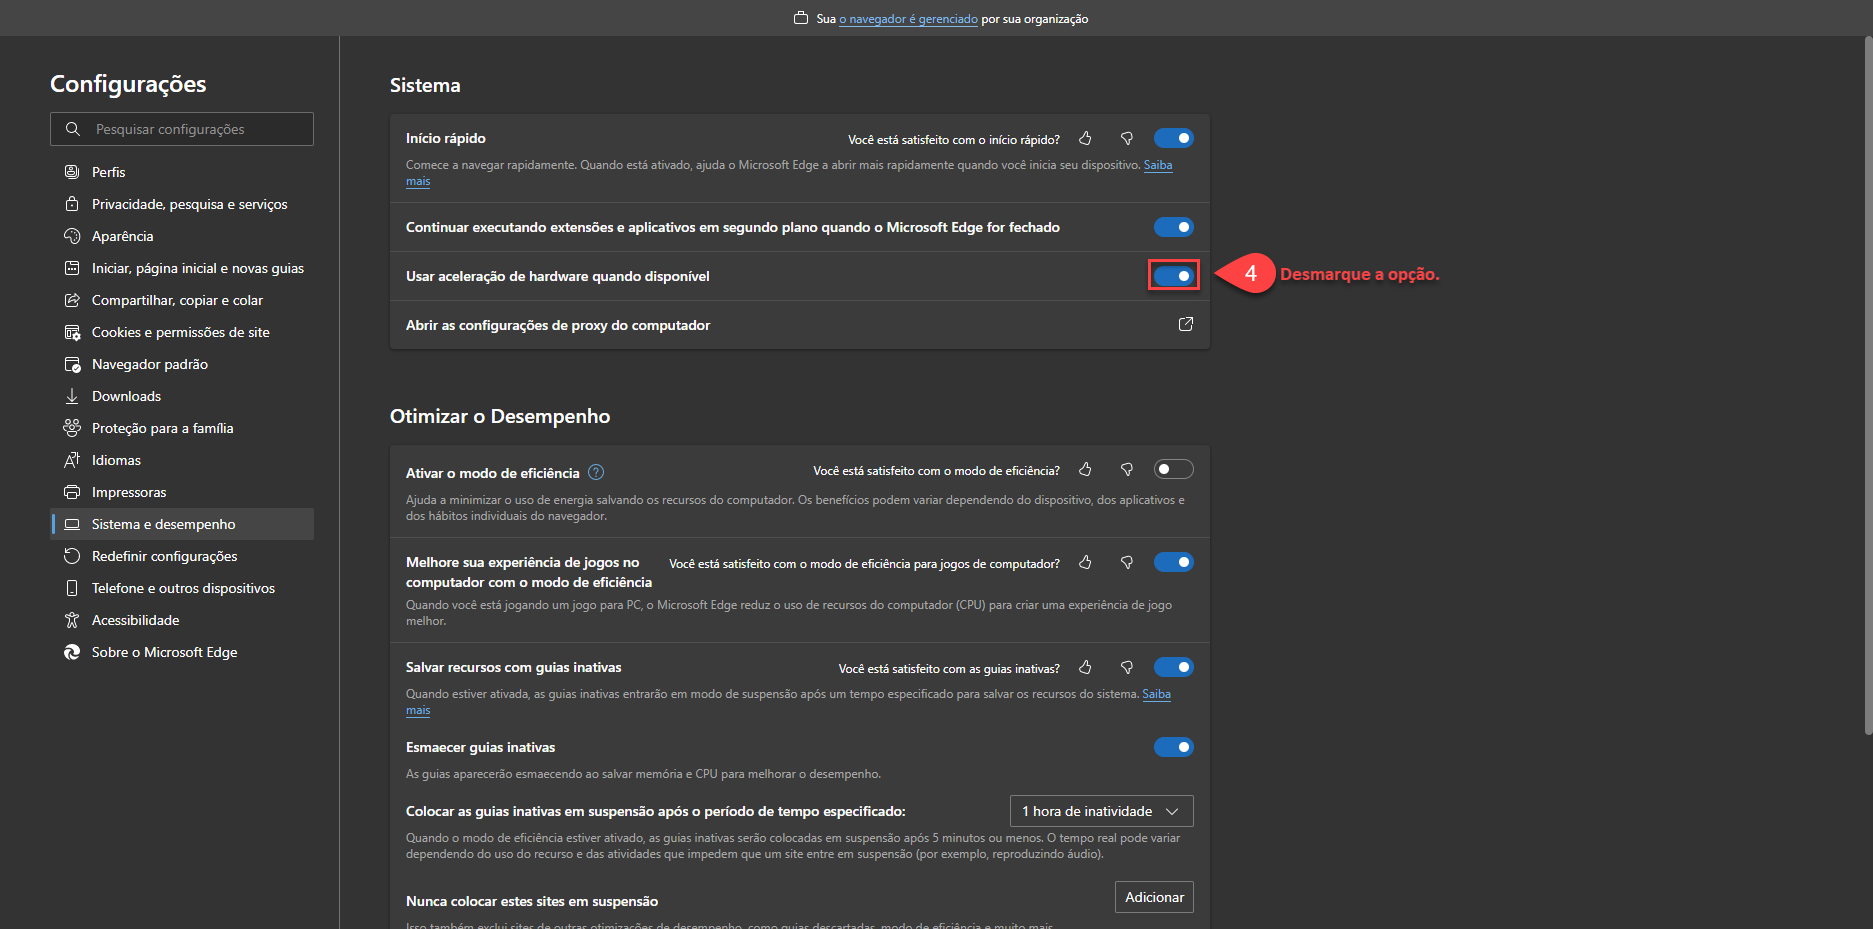
Task: Click thumbs up for Início rápido feedback
Action: tap(1085, 139)
